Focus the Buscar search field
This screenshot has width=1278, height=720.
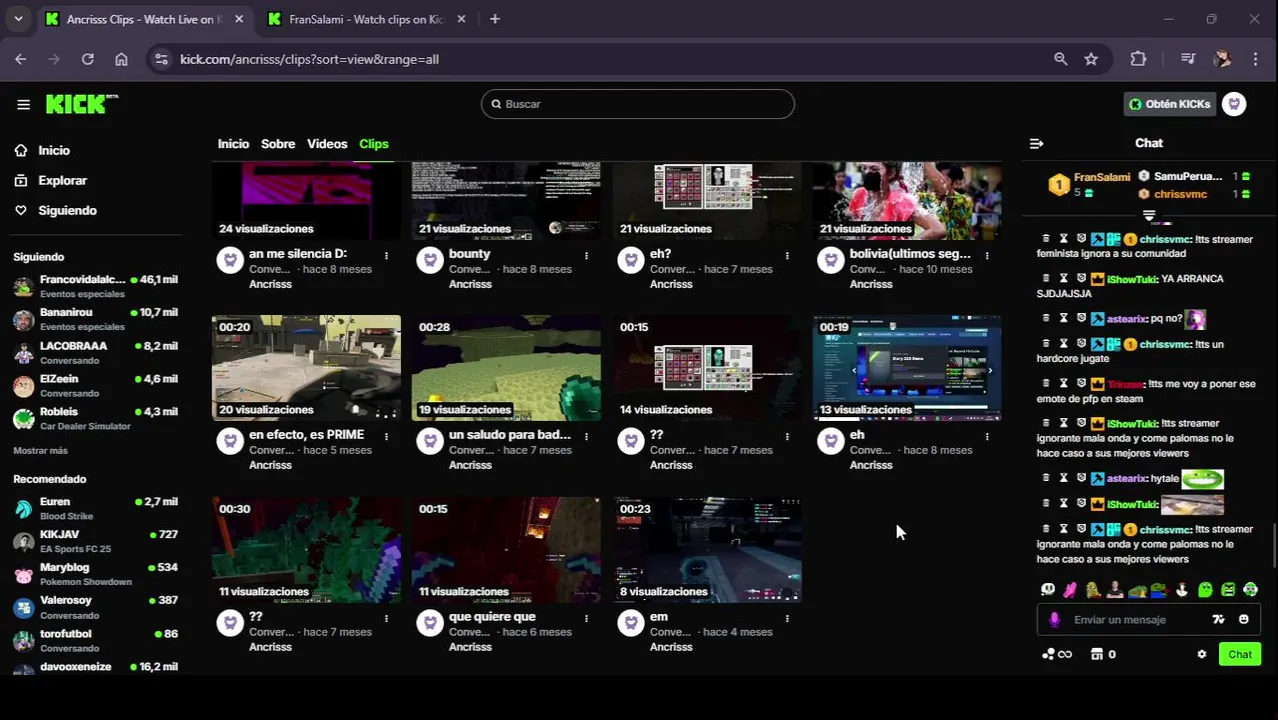(638, 104)
